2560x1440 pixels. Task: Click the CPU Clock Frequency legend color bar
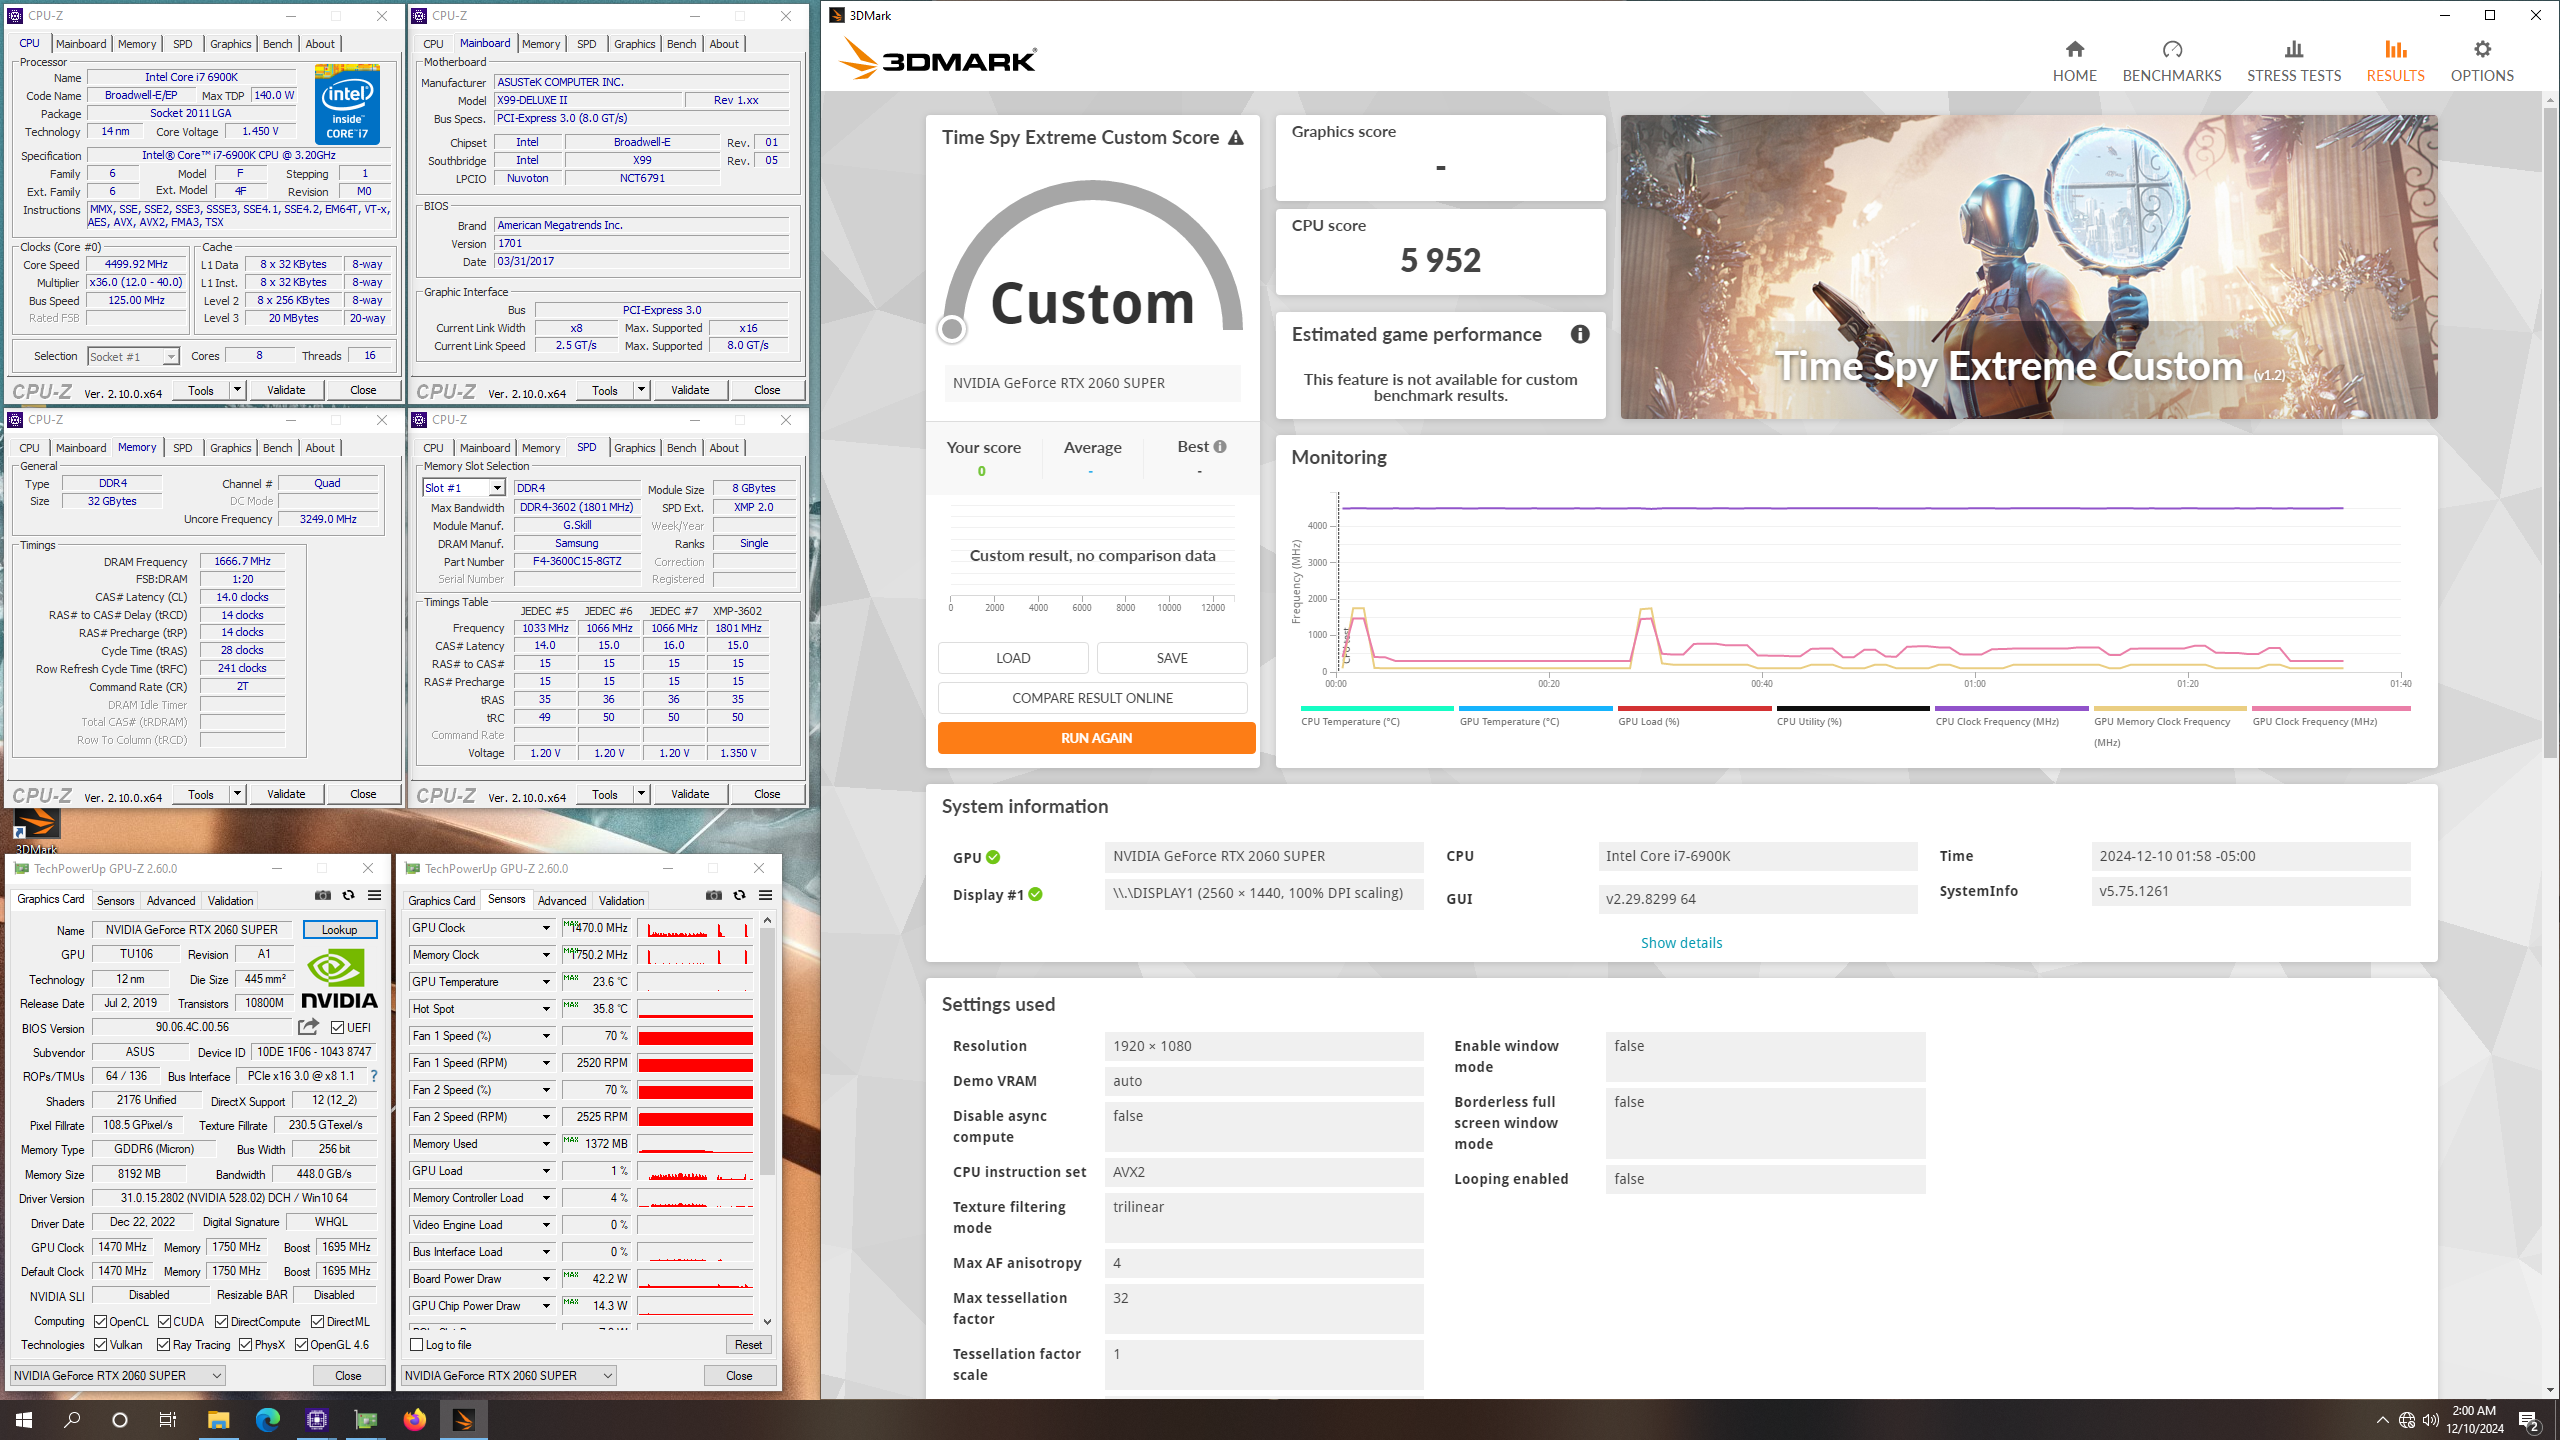2011,709
